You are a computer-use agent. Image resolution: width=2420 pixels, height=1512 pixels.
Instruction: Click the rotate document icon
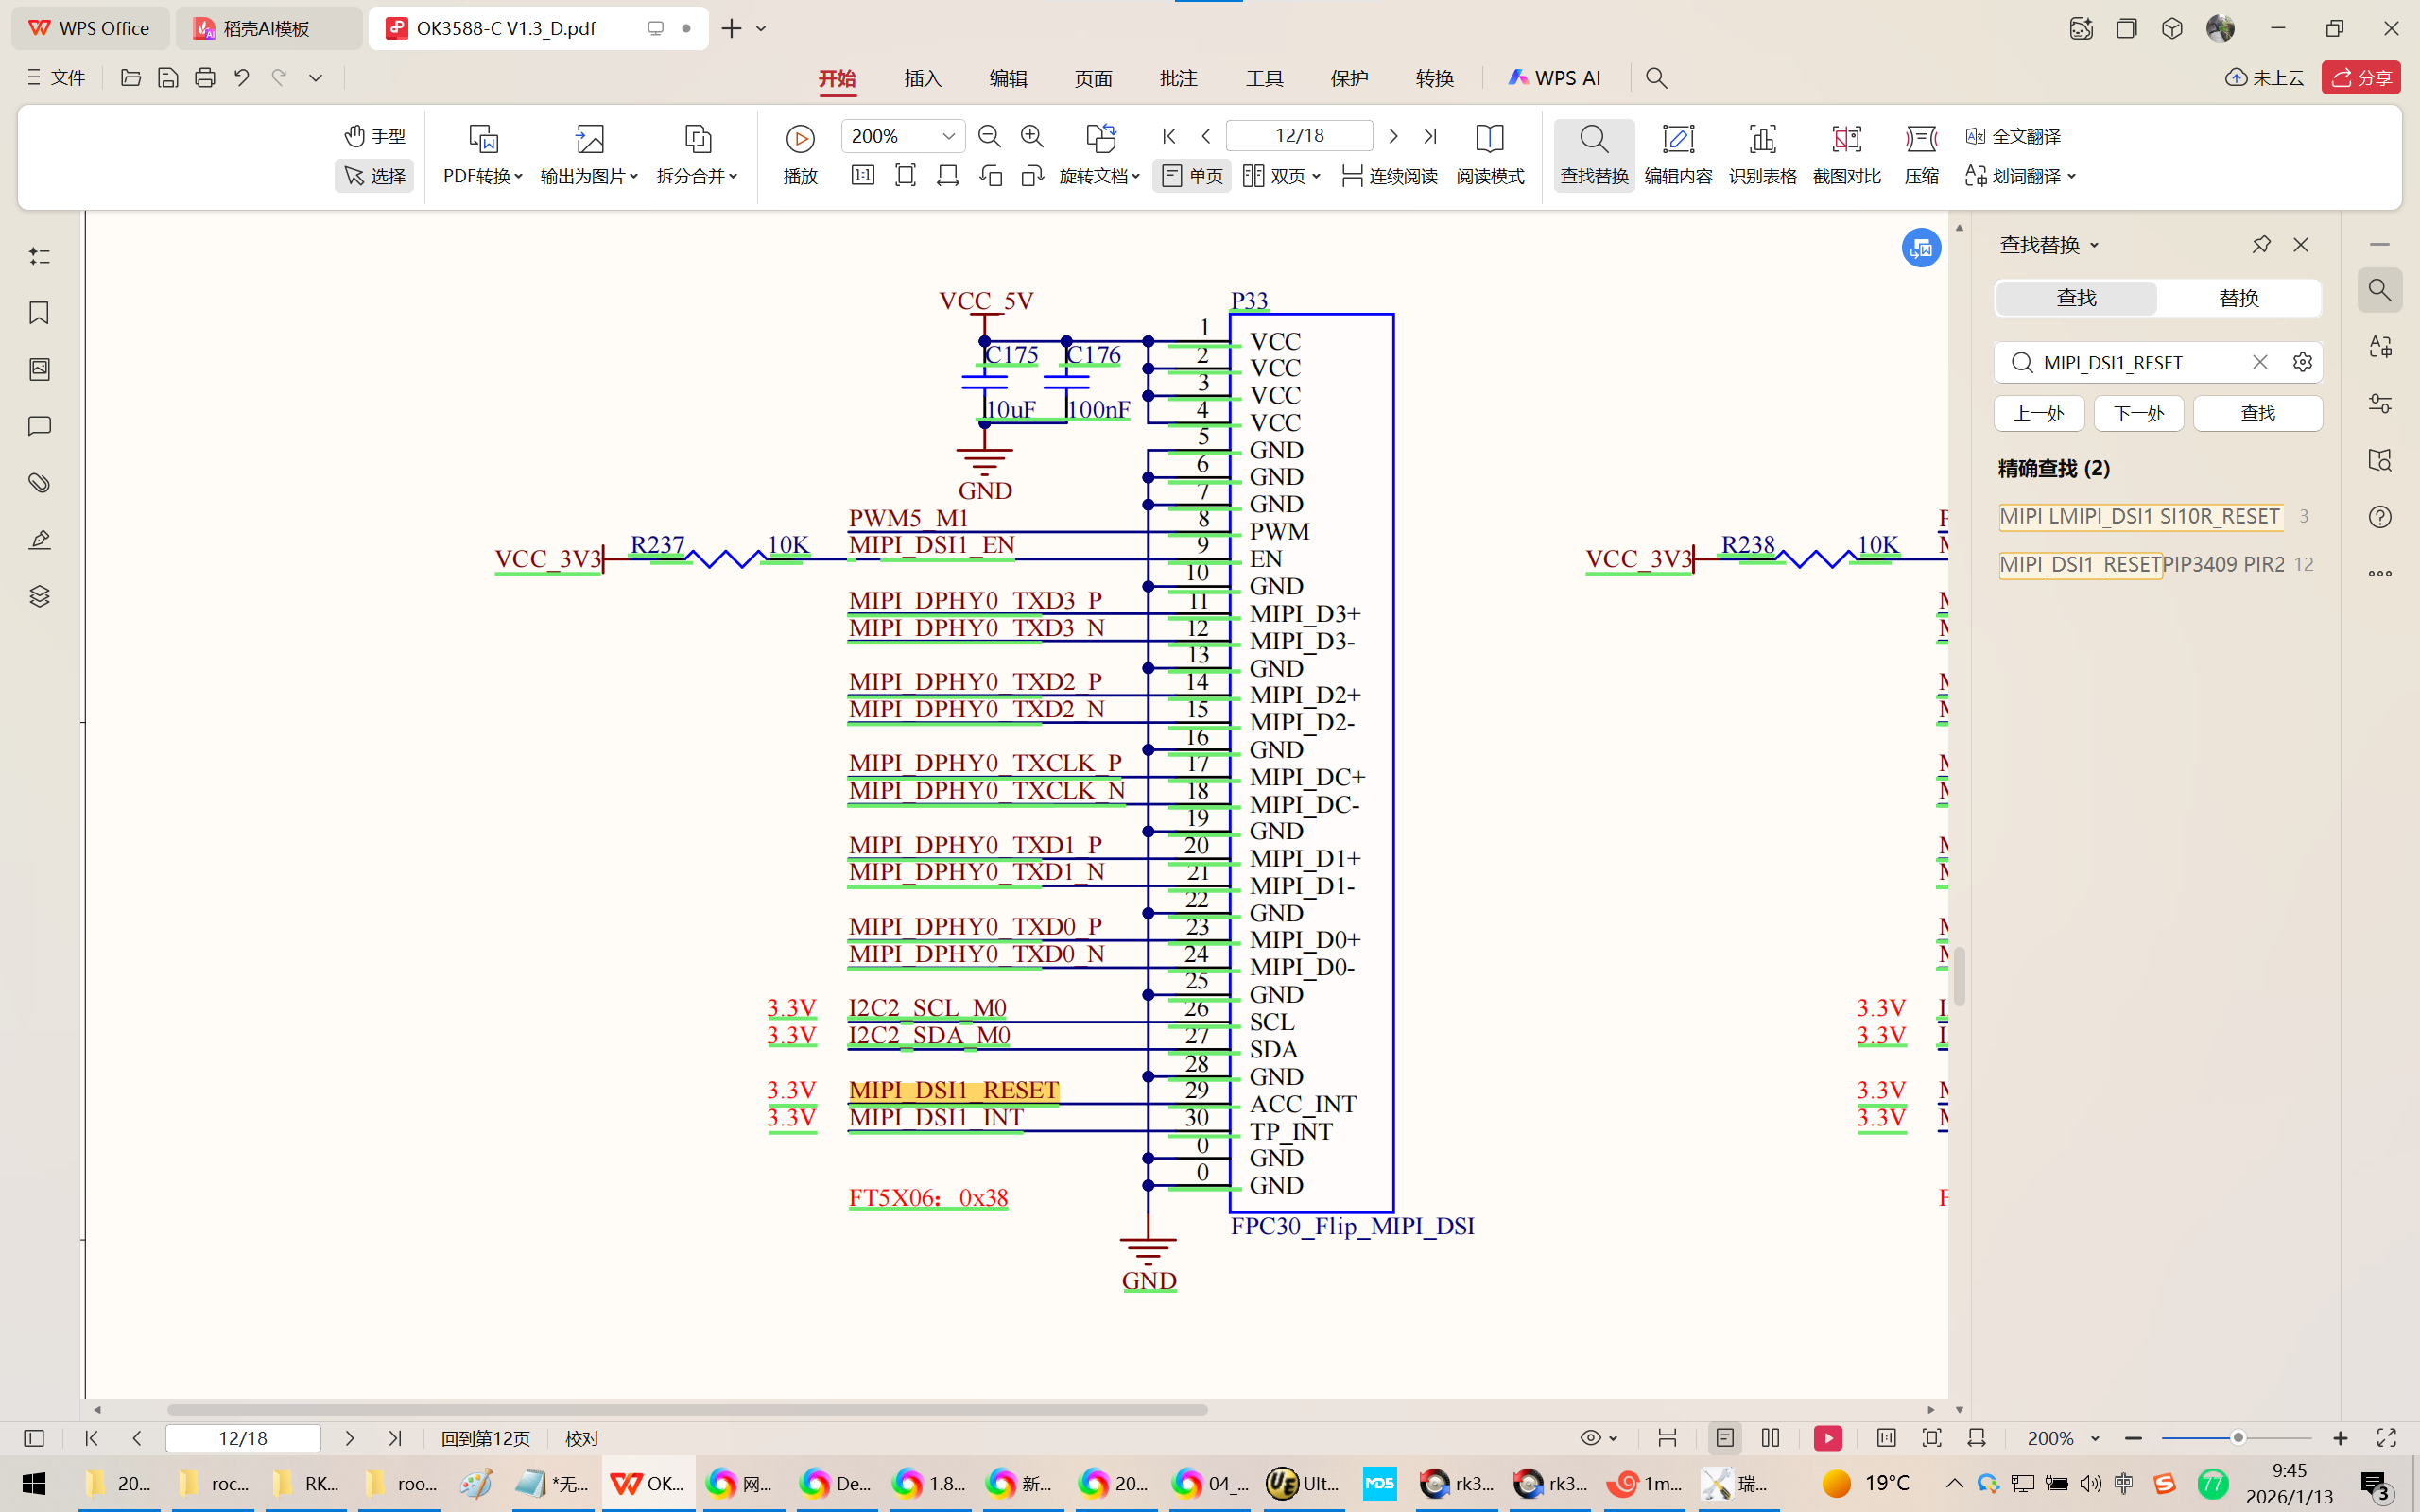pyautogui.click(x=1100, y=137)
